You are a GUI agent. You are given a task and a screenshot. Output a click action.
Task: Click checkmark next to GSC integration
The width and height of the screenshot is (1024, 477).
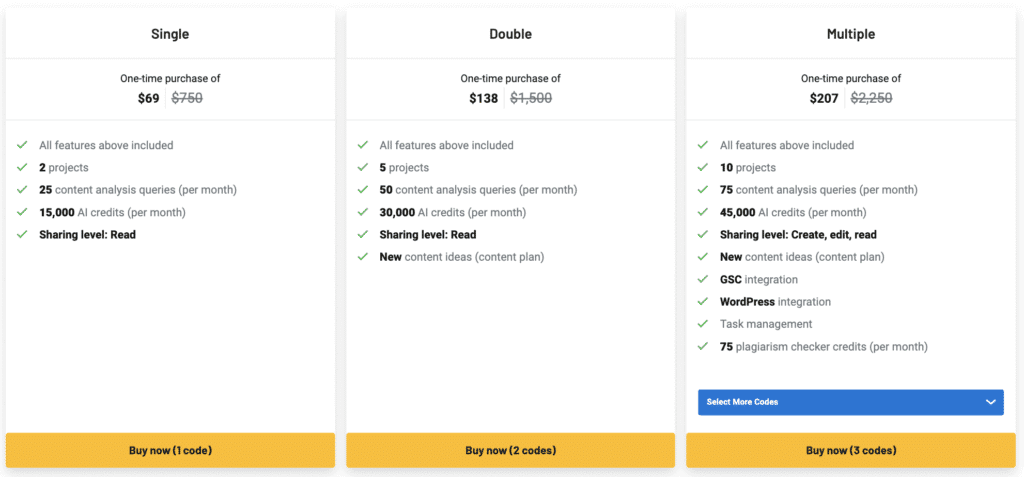[703, 280]
